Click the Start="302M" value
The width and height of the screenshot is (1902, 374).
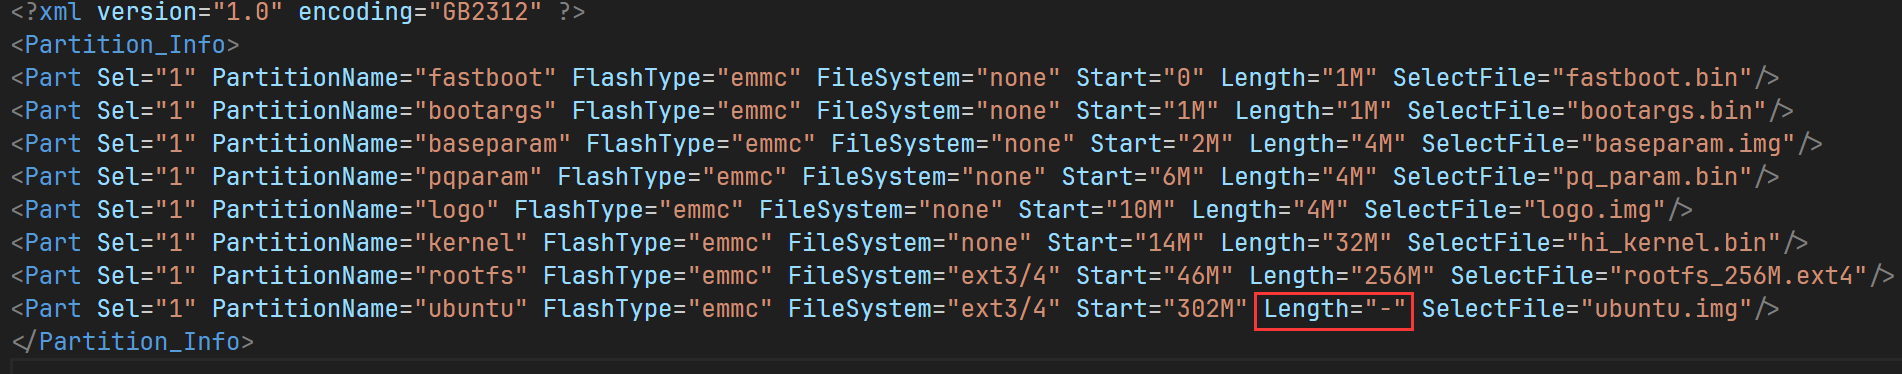pos(1162,309)
